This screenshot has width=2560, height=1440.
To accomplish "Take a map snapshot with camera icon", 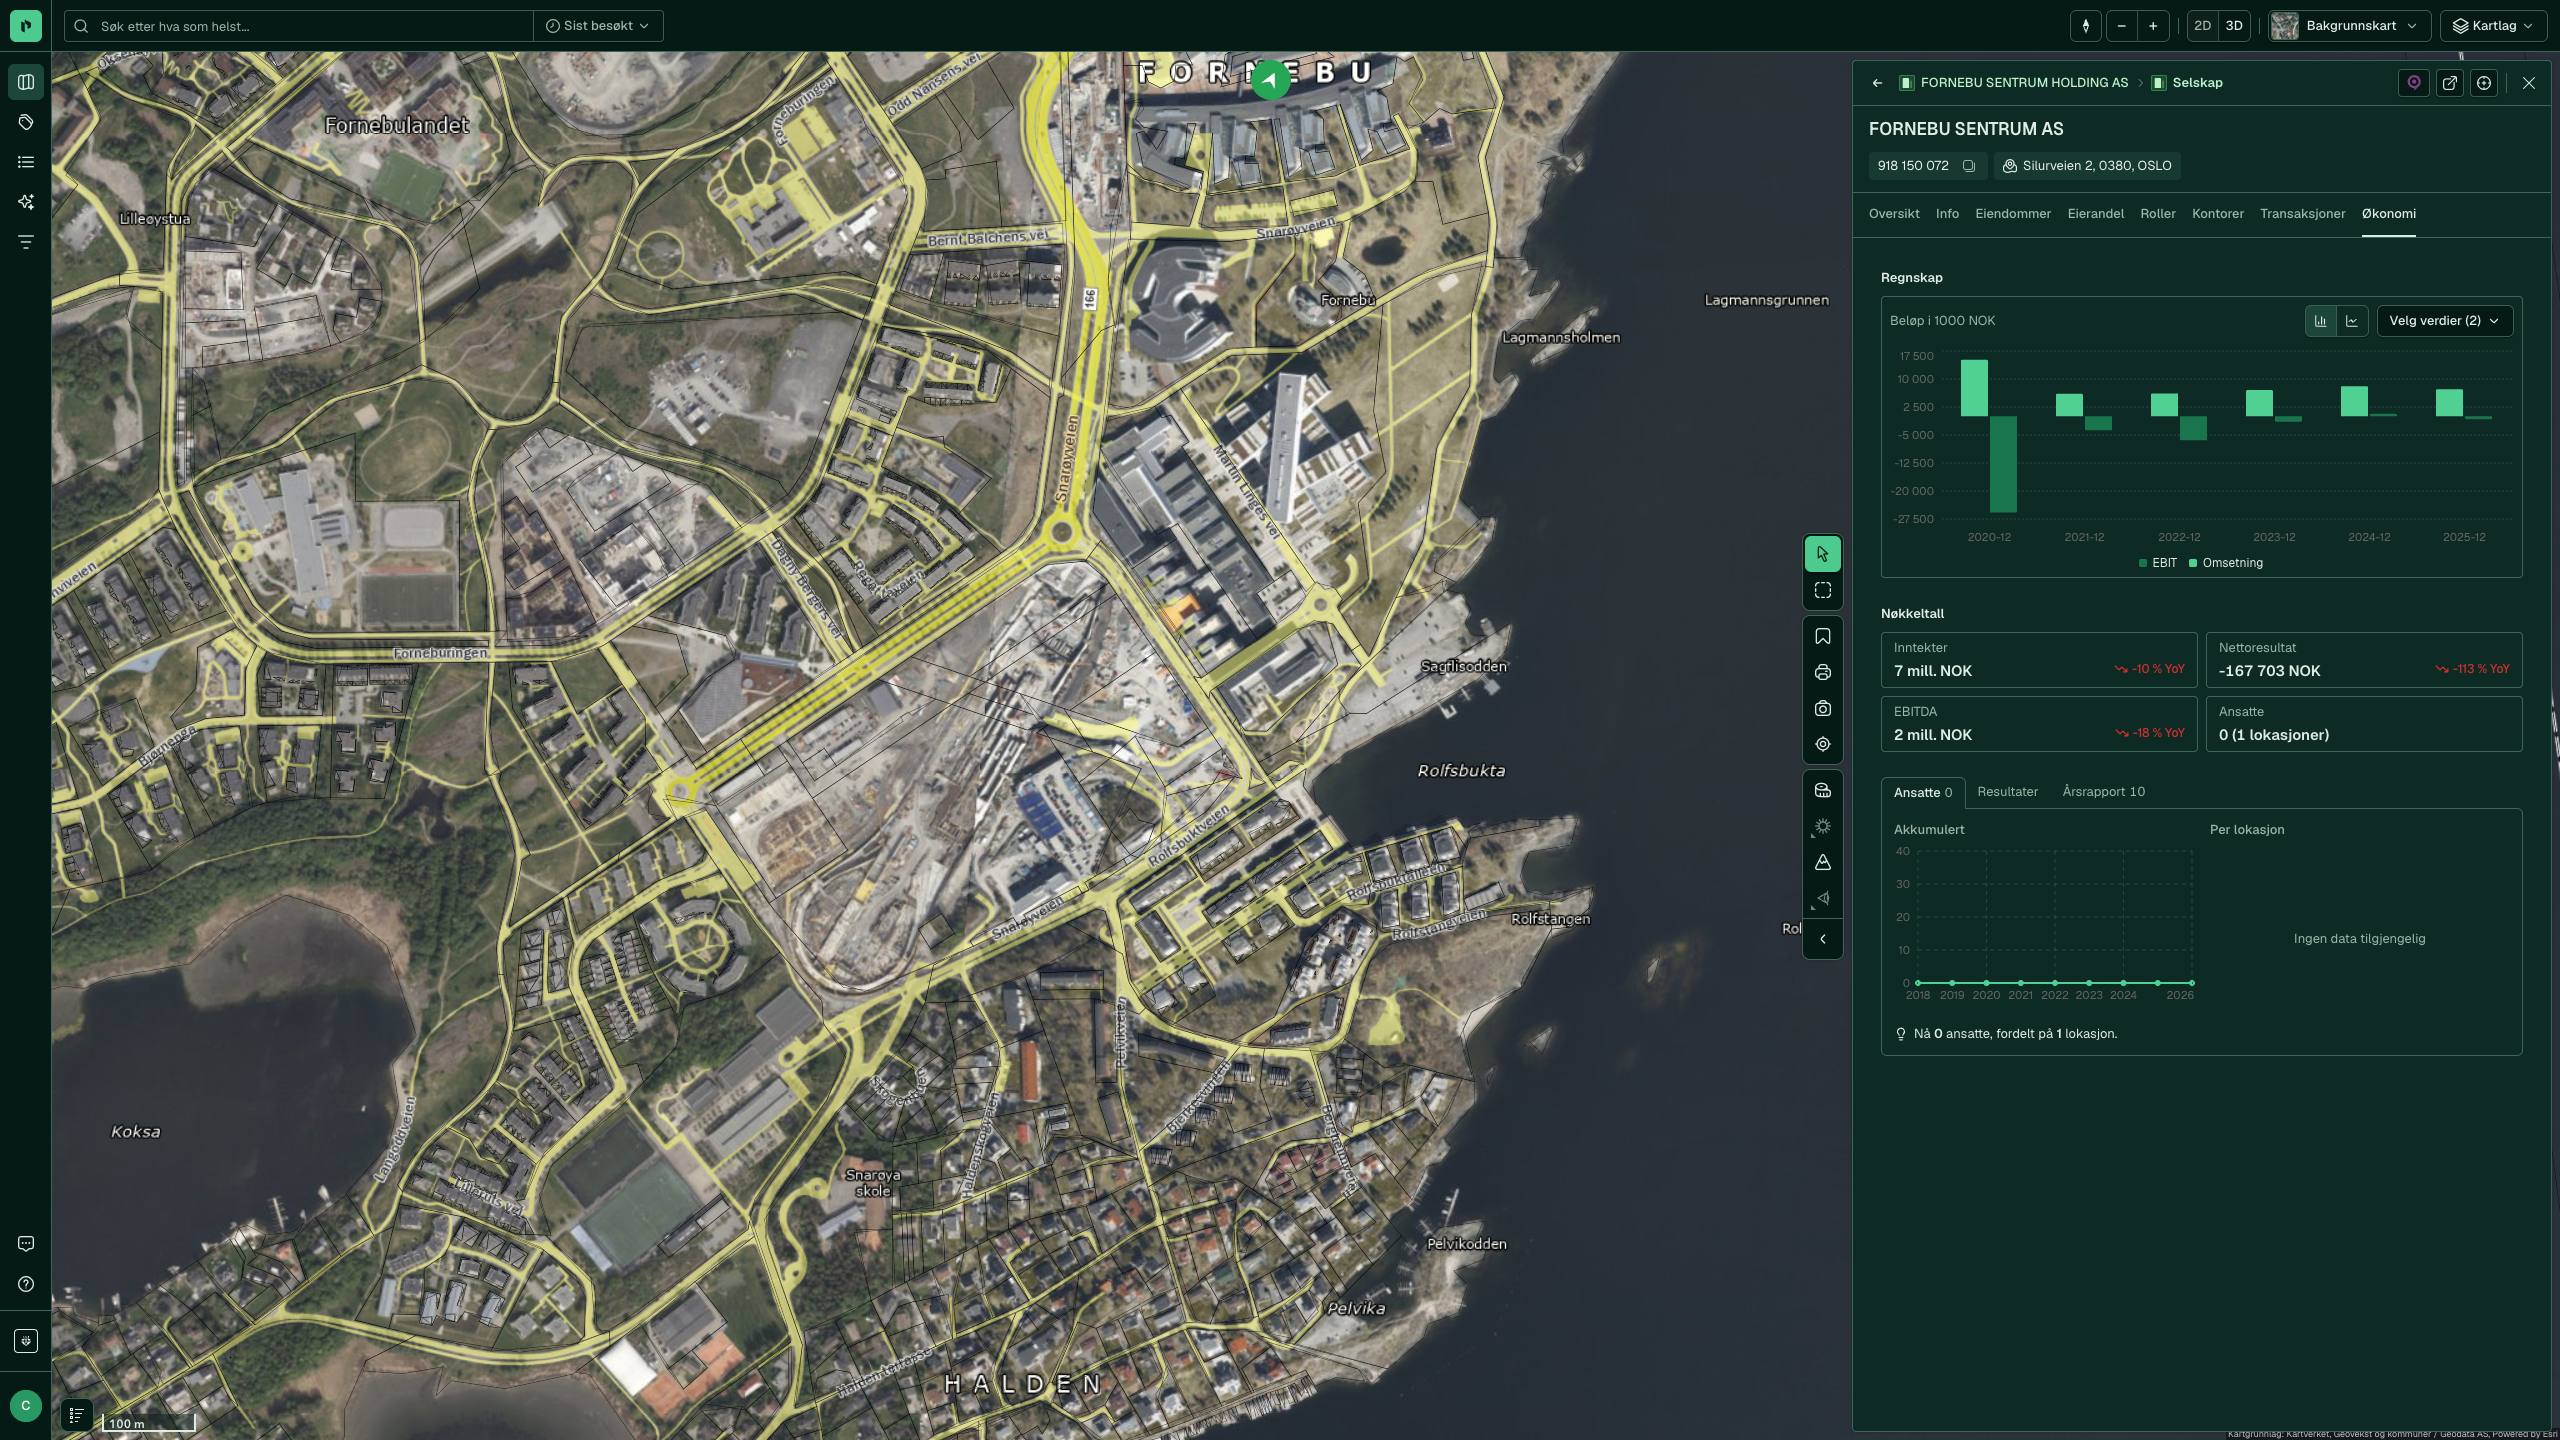I will click(1822, 709).
